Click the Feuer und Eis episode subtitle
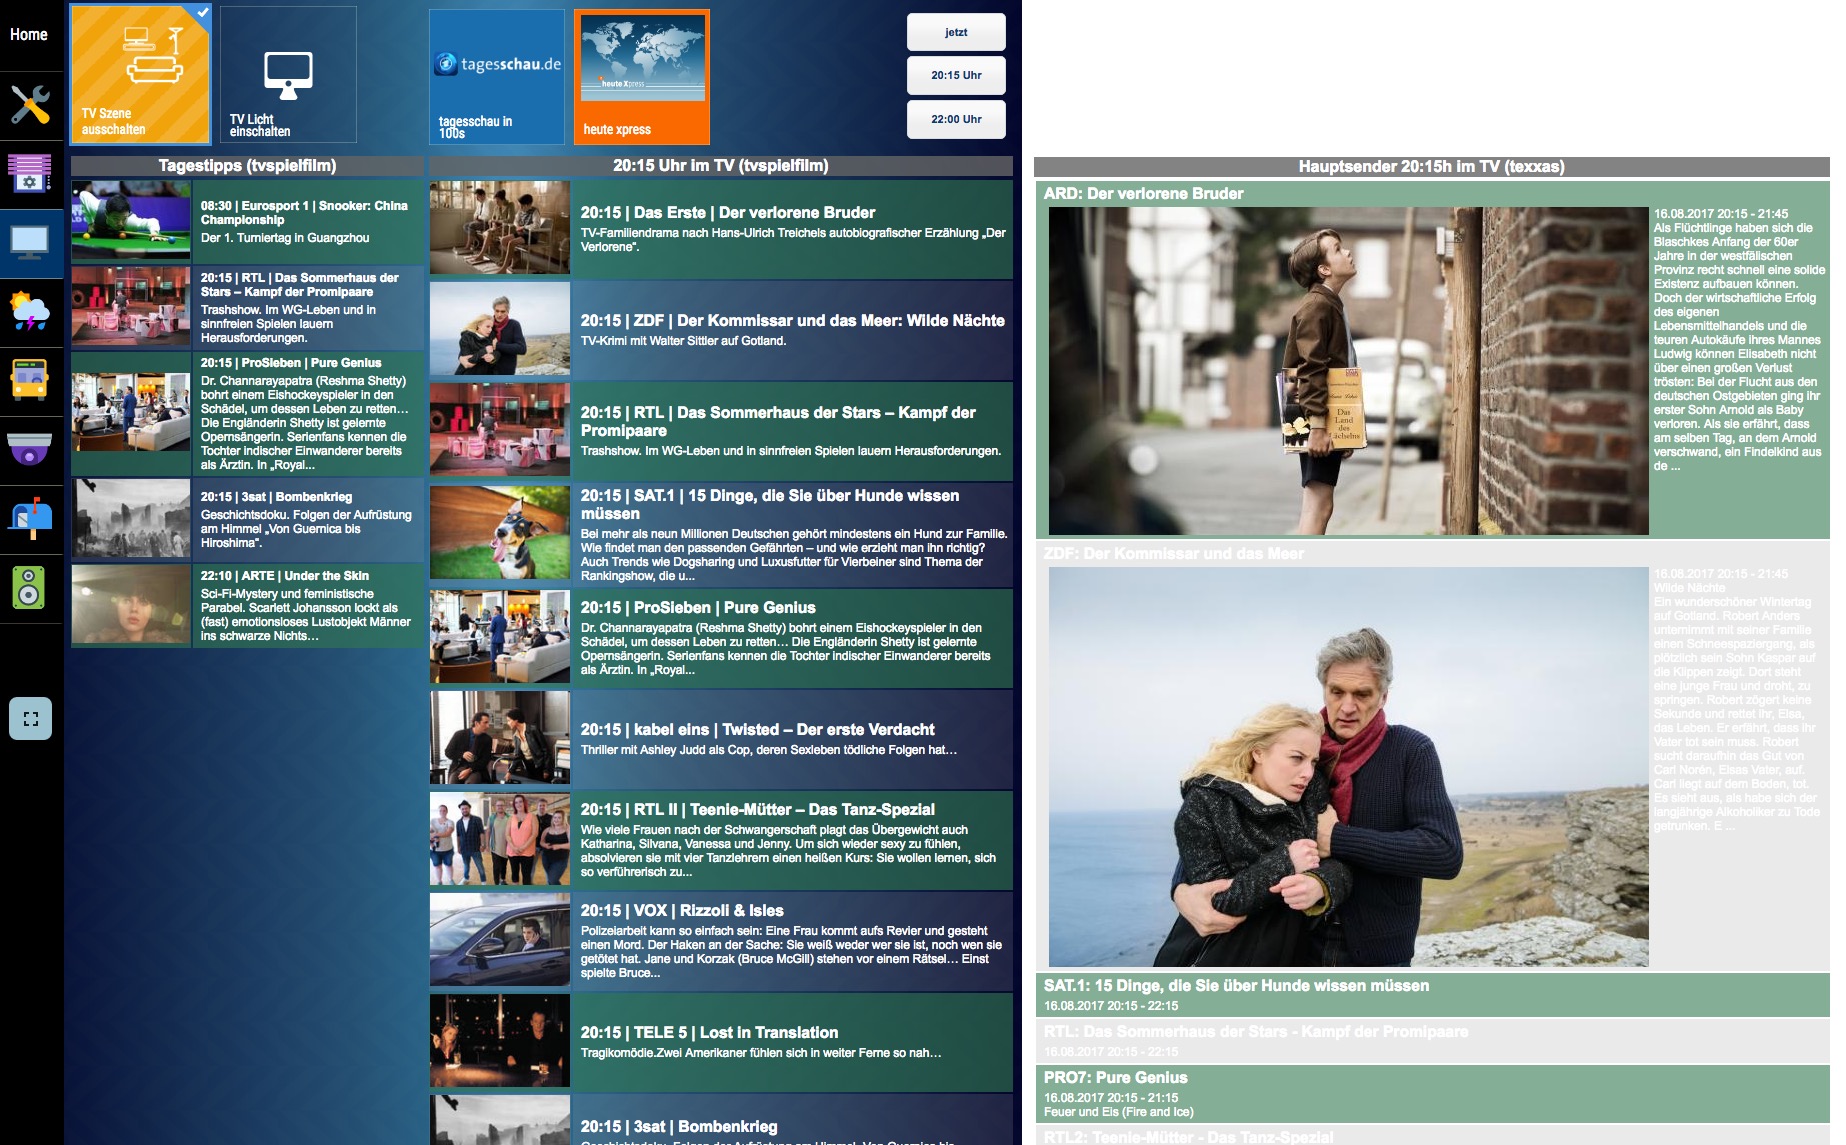The width and height of the screenshot is (1846, 1145). point(1118,1112)
